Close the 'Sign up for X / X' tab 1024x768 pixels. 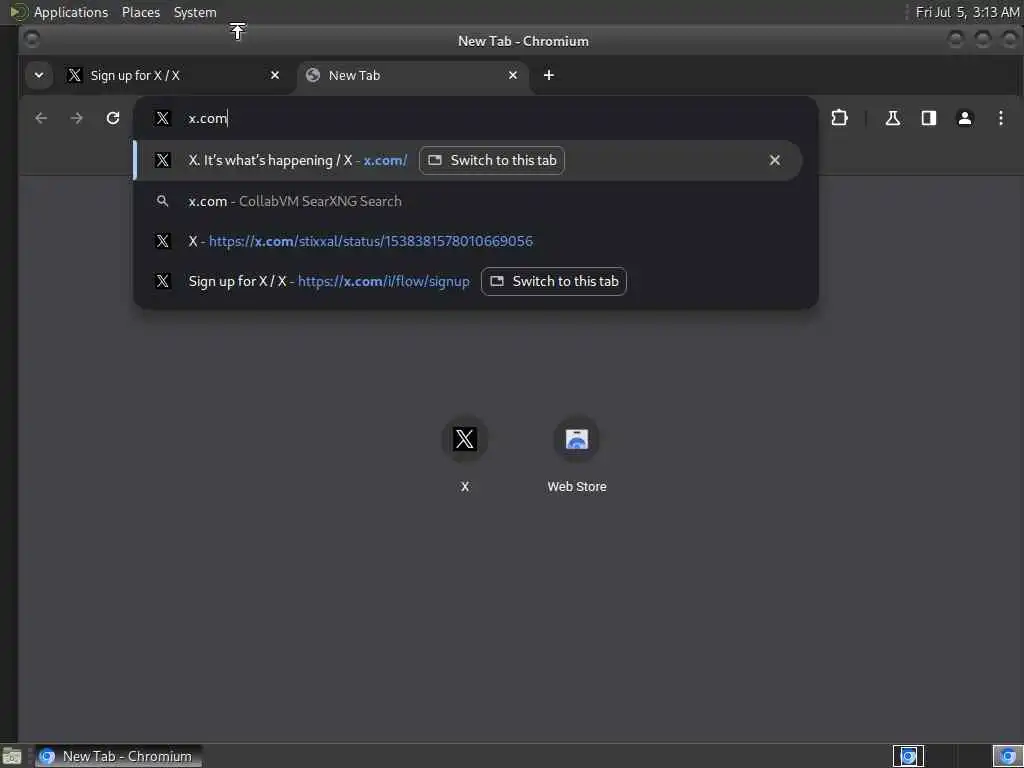[275, 76]
